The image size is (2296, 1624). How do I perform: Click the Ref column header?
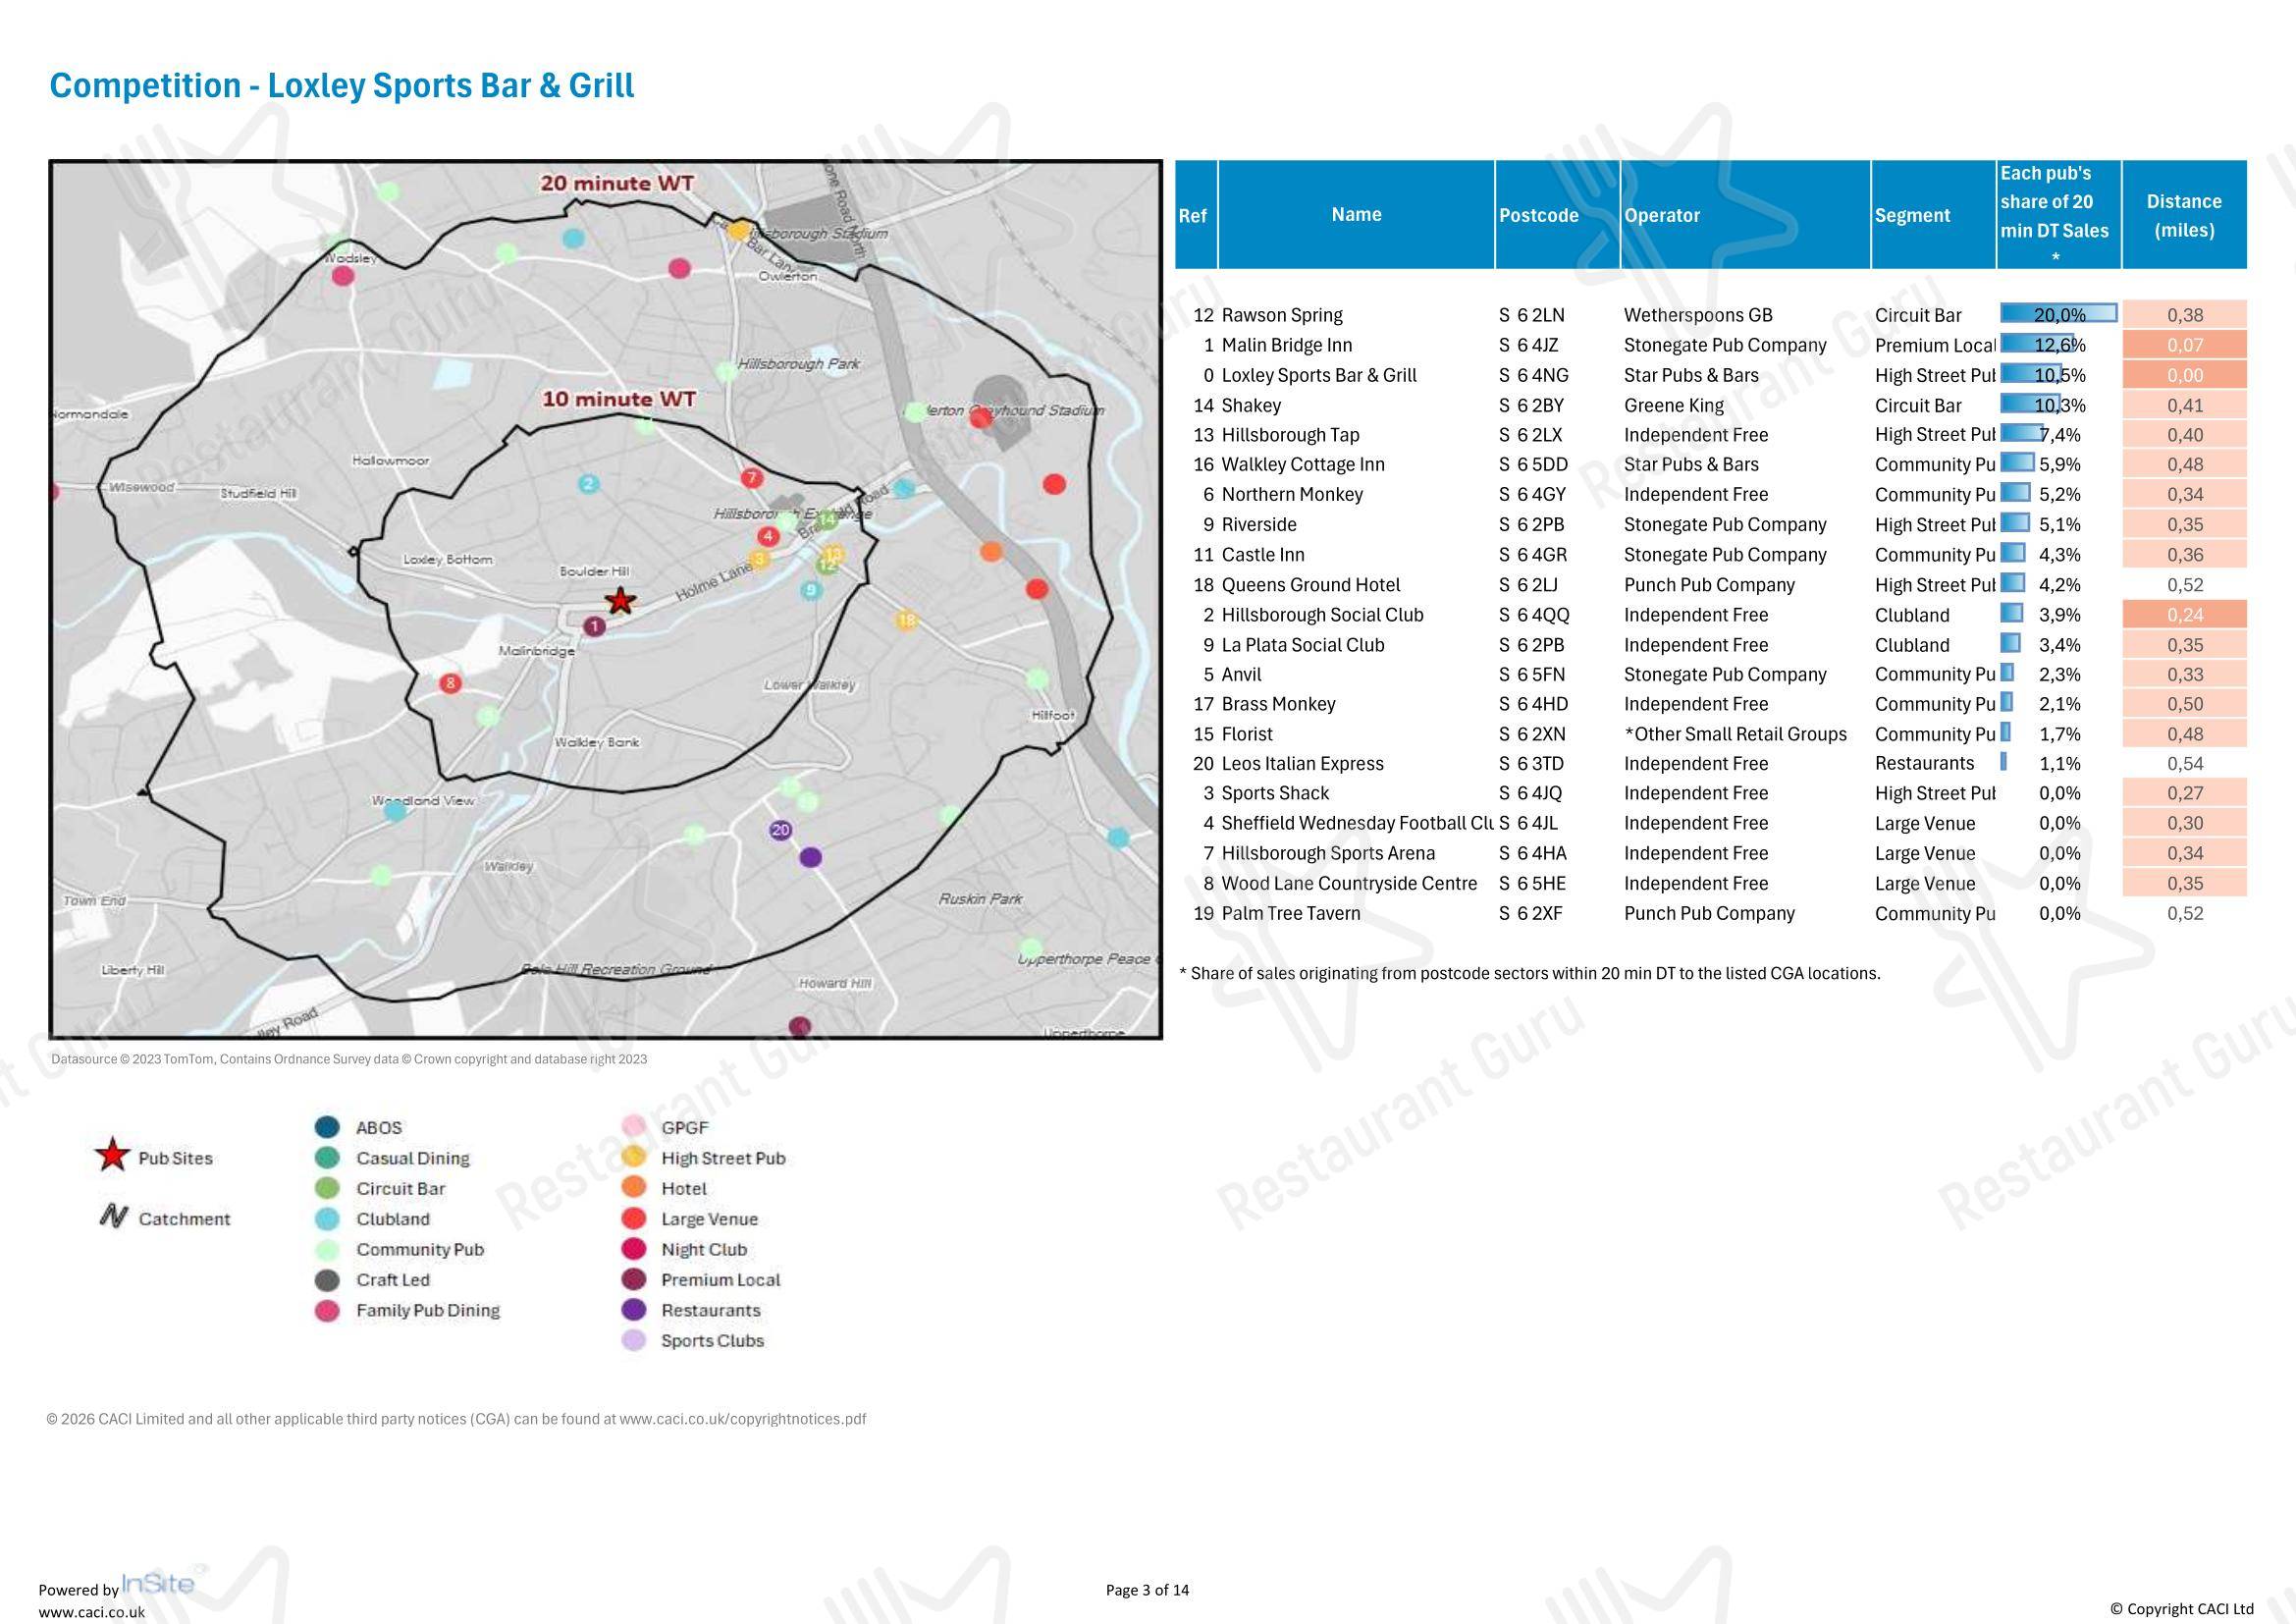tap(1196, 214)
